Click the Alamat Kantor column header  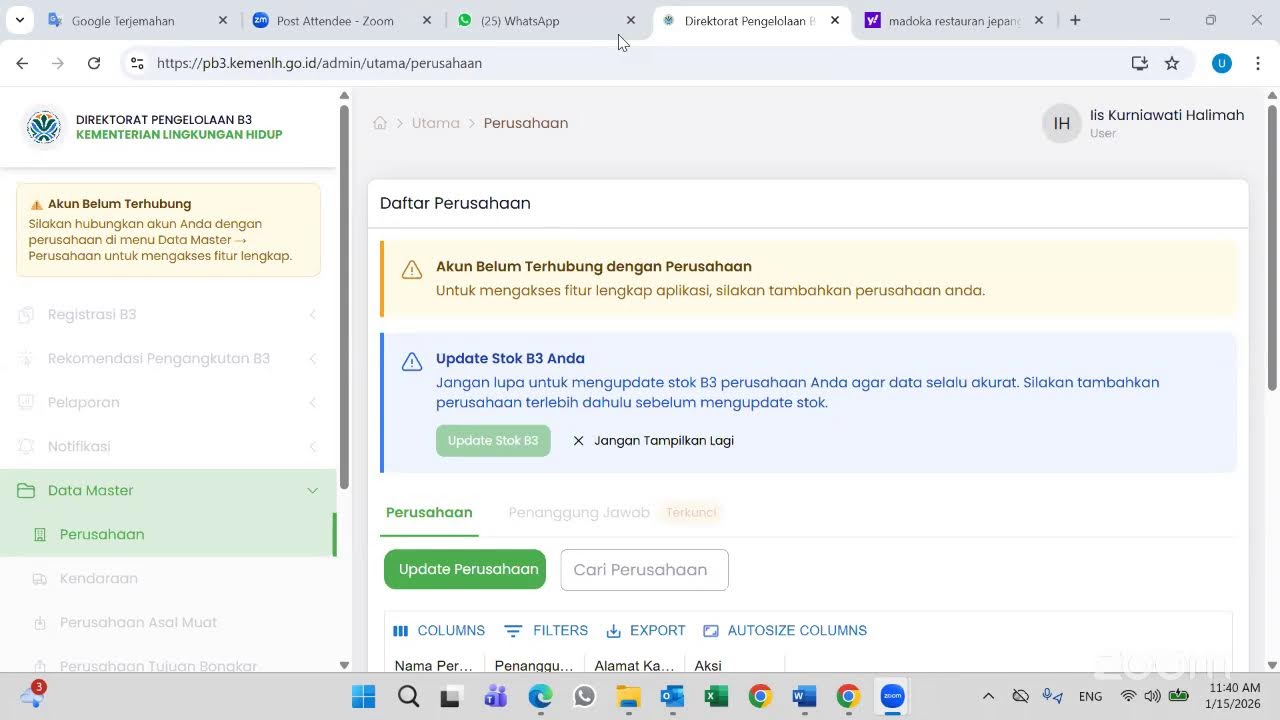coord(634,666)
